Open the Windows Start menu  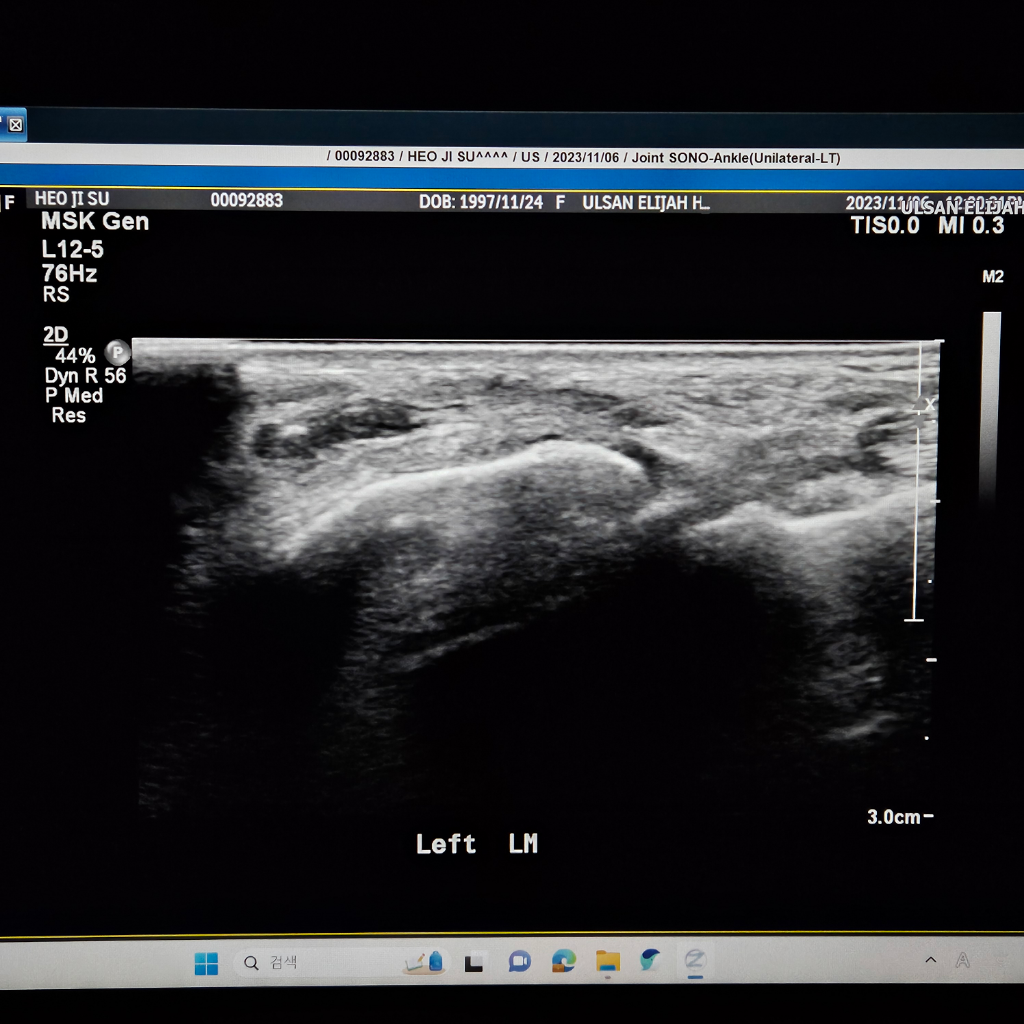pyautogui.click(x=206, y=963)
